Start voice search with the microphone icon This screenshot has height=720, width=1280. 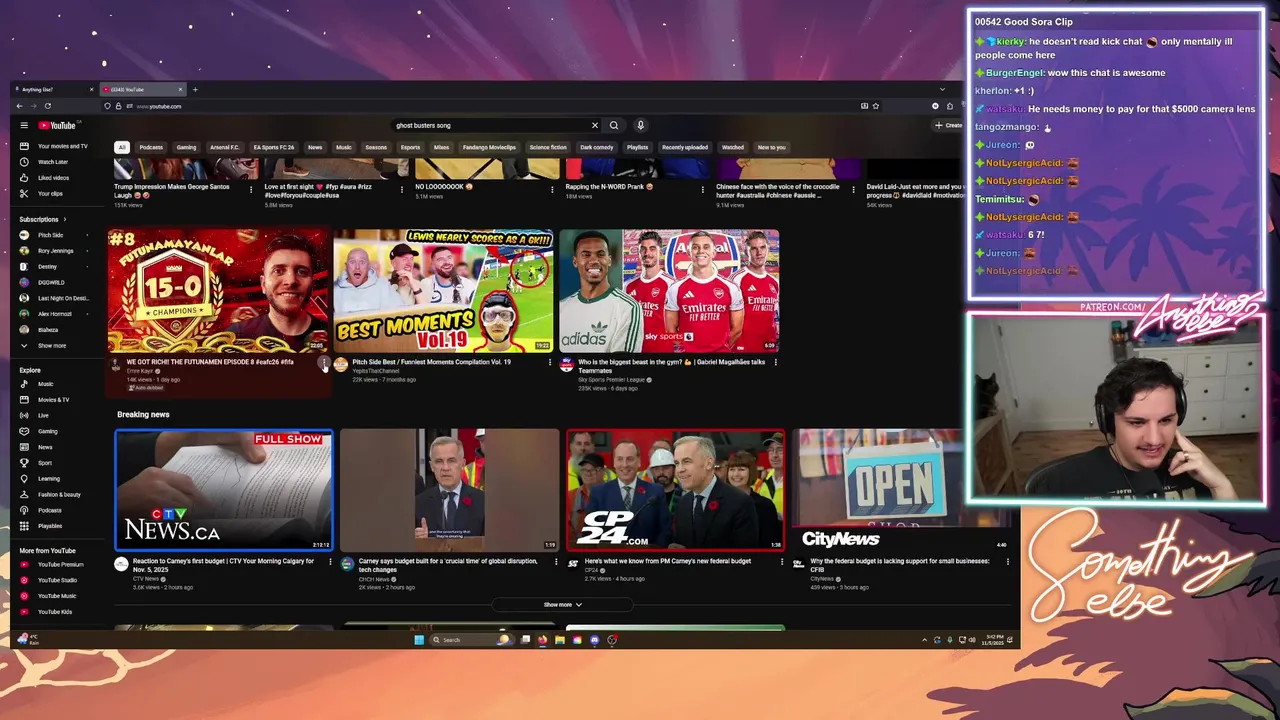point(640,125)
